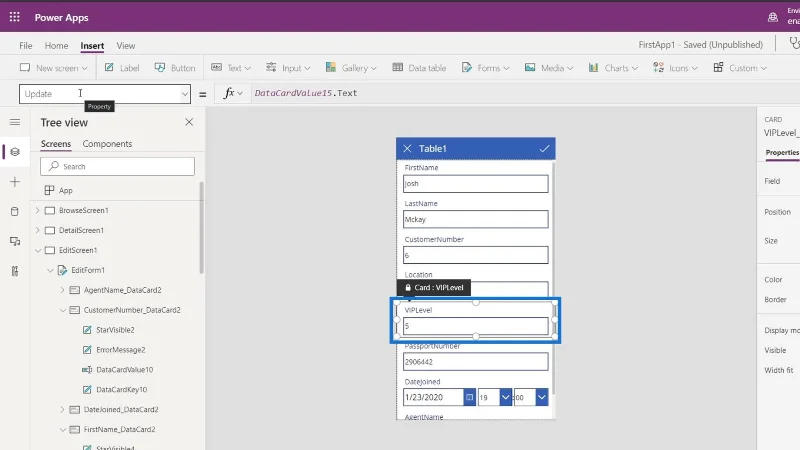800x450 pixels.
Task: Open the DateJoined calendar picker icon
Action: pyautogui.click(x=469, y=397)
